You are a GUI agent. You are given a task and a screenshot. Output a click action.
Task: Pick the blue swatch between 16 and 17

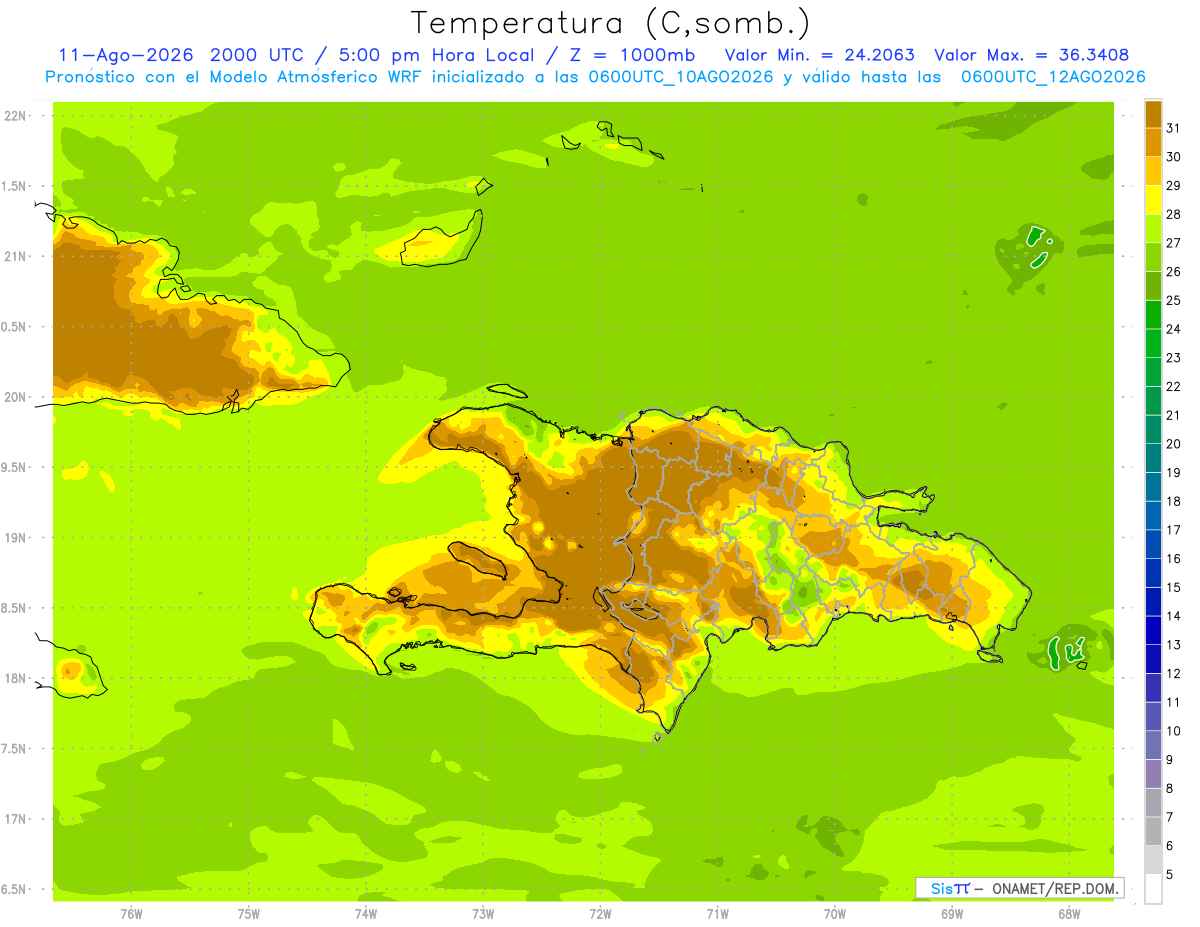(1153, 544)
